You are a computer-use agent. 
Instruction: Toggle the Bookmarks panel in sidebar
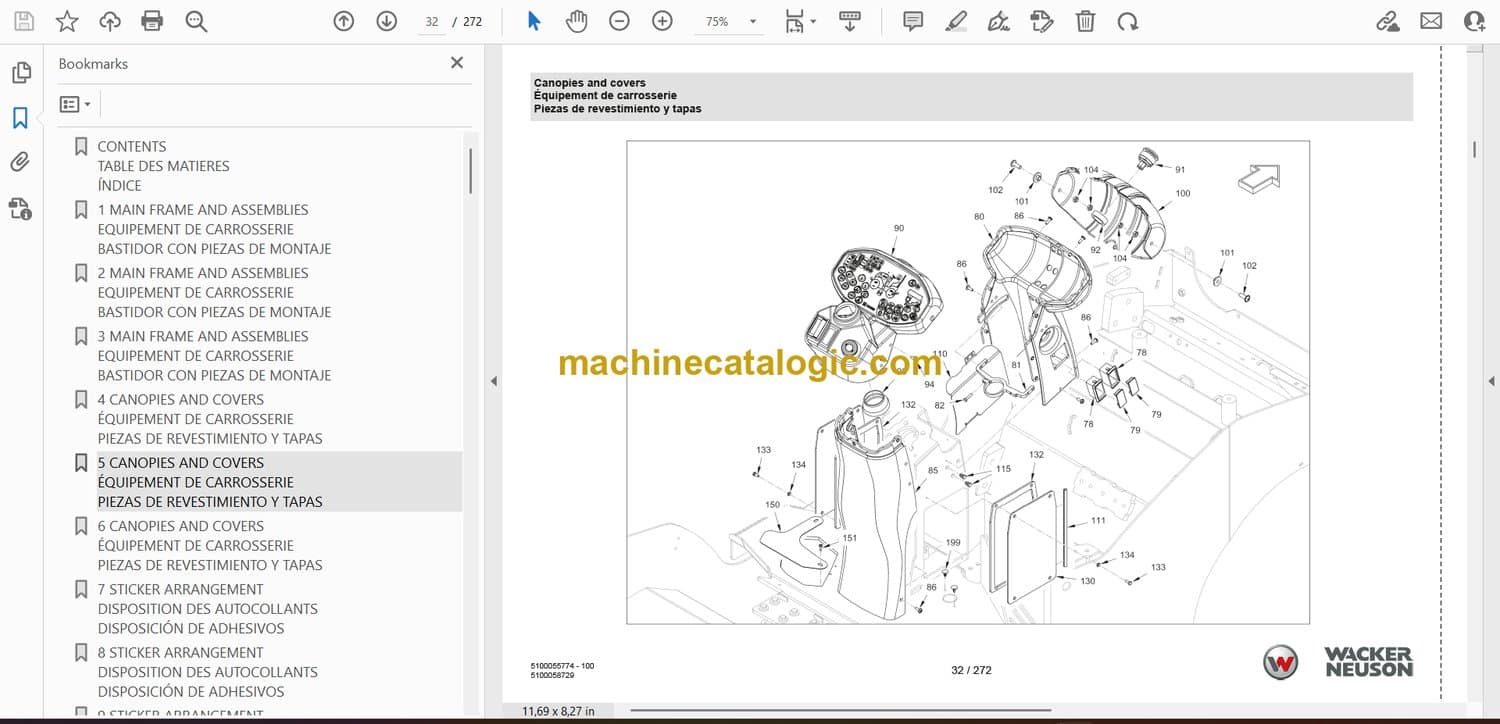[x=20, y=118]
